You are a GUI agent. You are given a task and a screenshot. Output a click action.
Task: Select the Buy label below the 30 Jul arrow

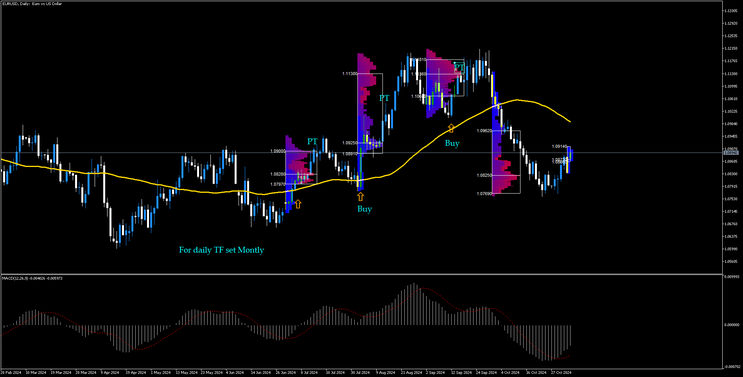click(x=364, y=209)
